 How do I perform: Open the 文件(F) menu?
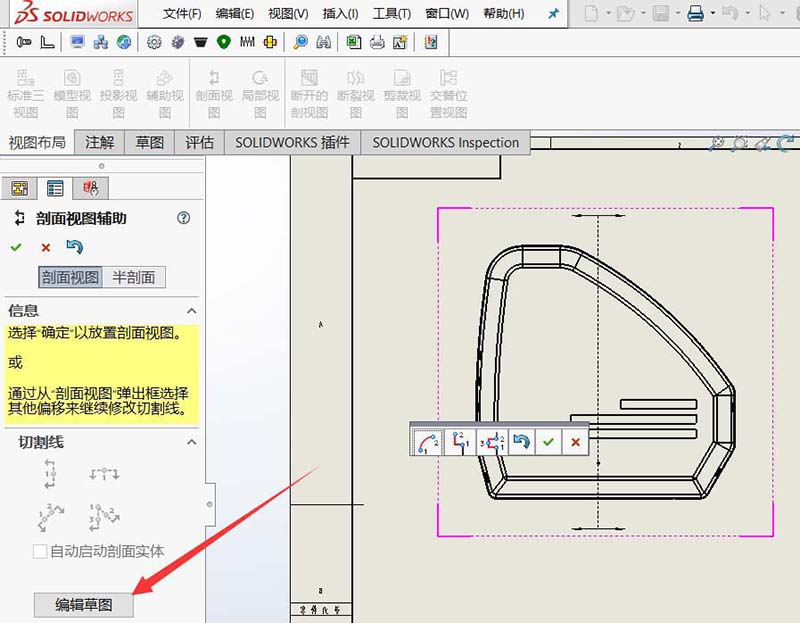click(182, 14)
